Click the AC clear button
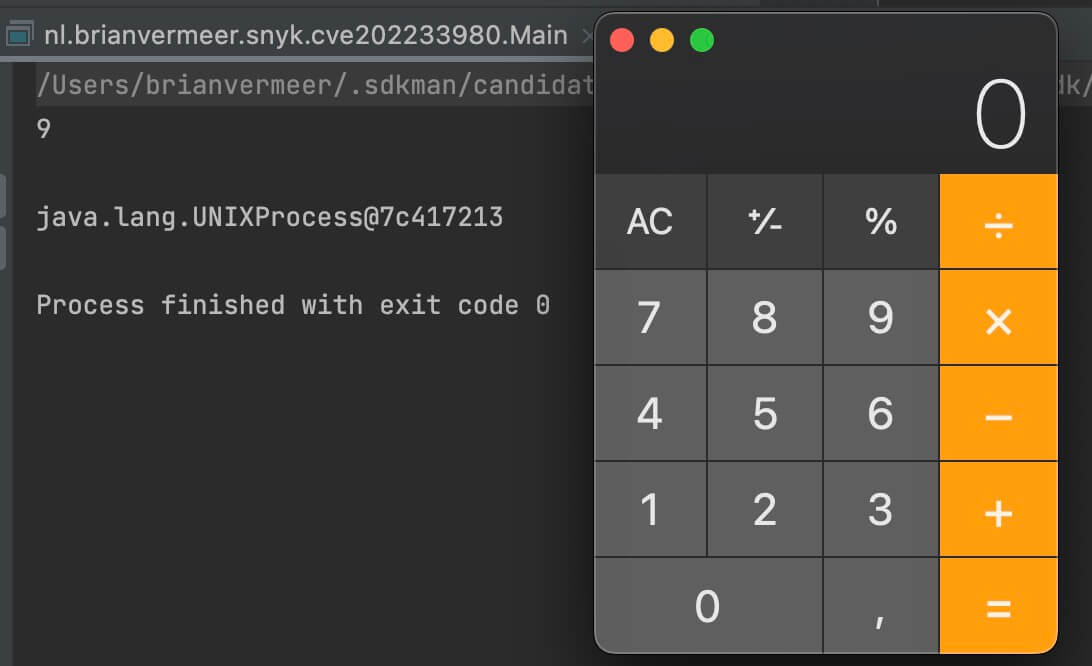 [x=650, y=222]
